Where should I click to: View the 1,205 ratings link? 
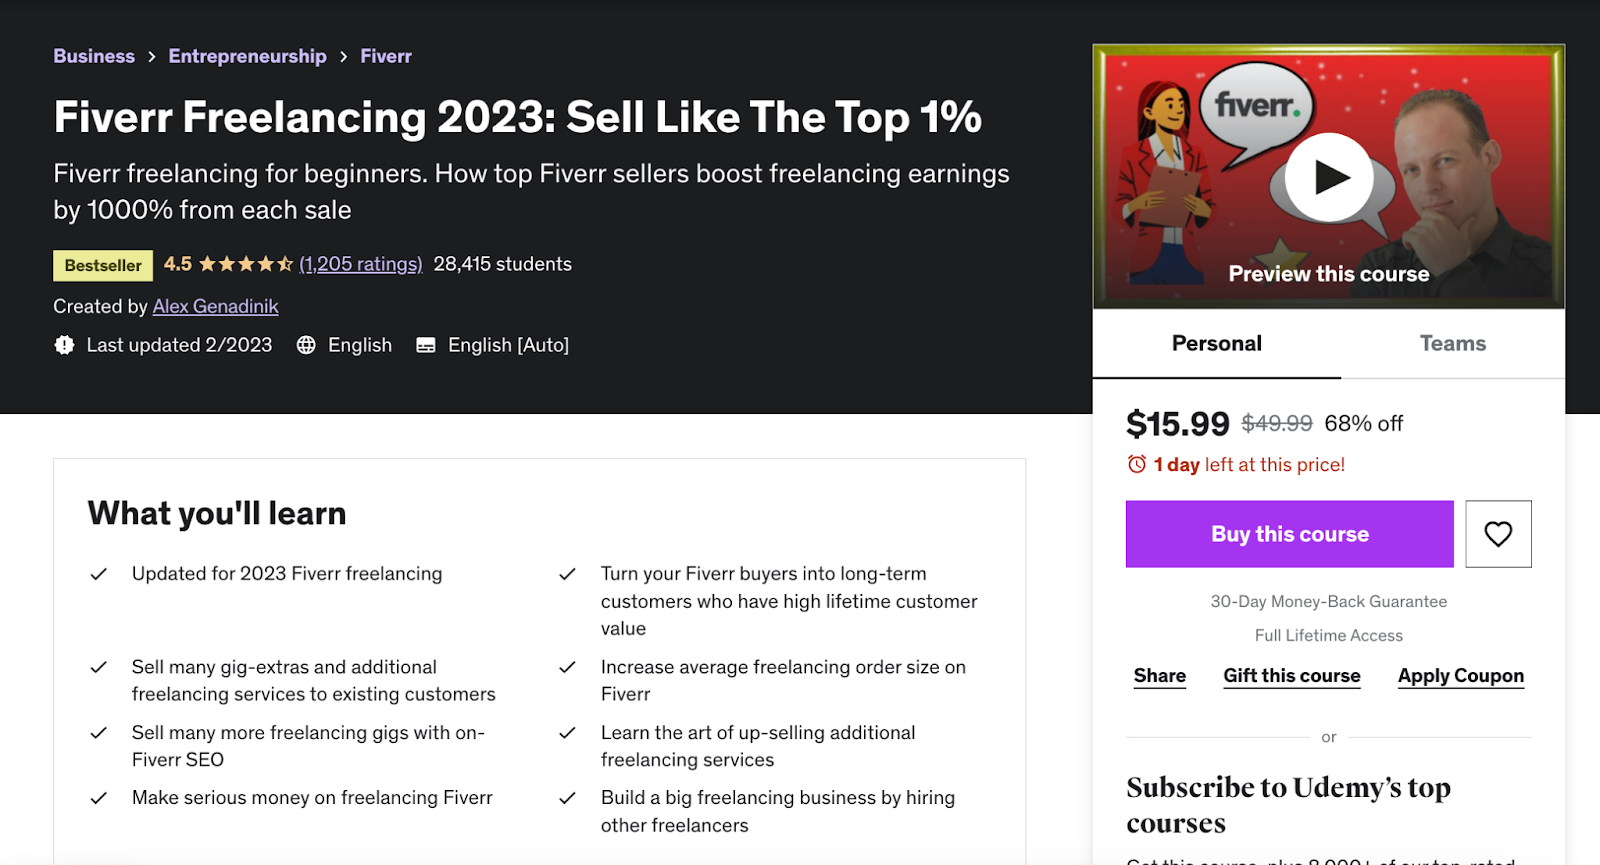(x=360, y=264)
